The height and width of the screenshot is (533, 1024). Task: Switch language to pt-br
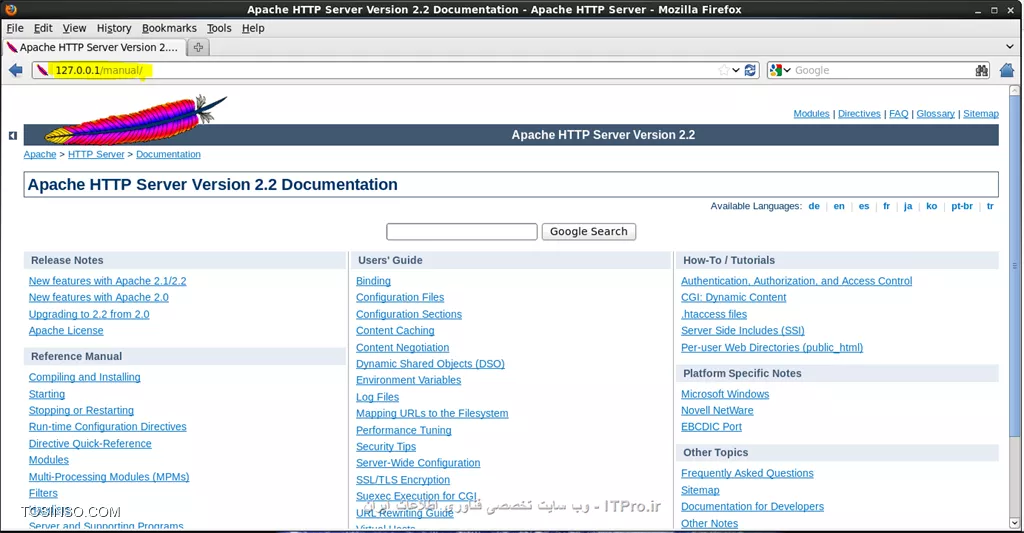962,206
